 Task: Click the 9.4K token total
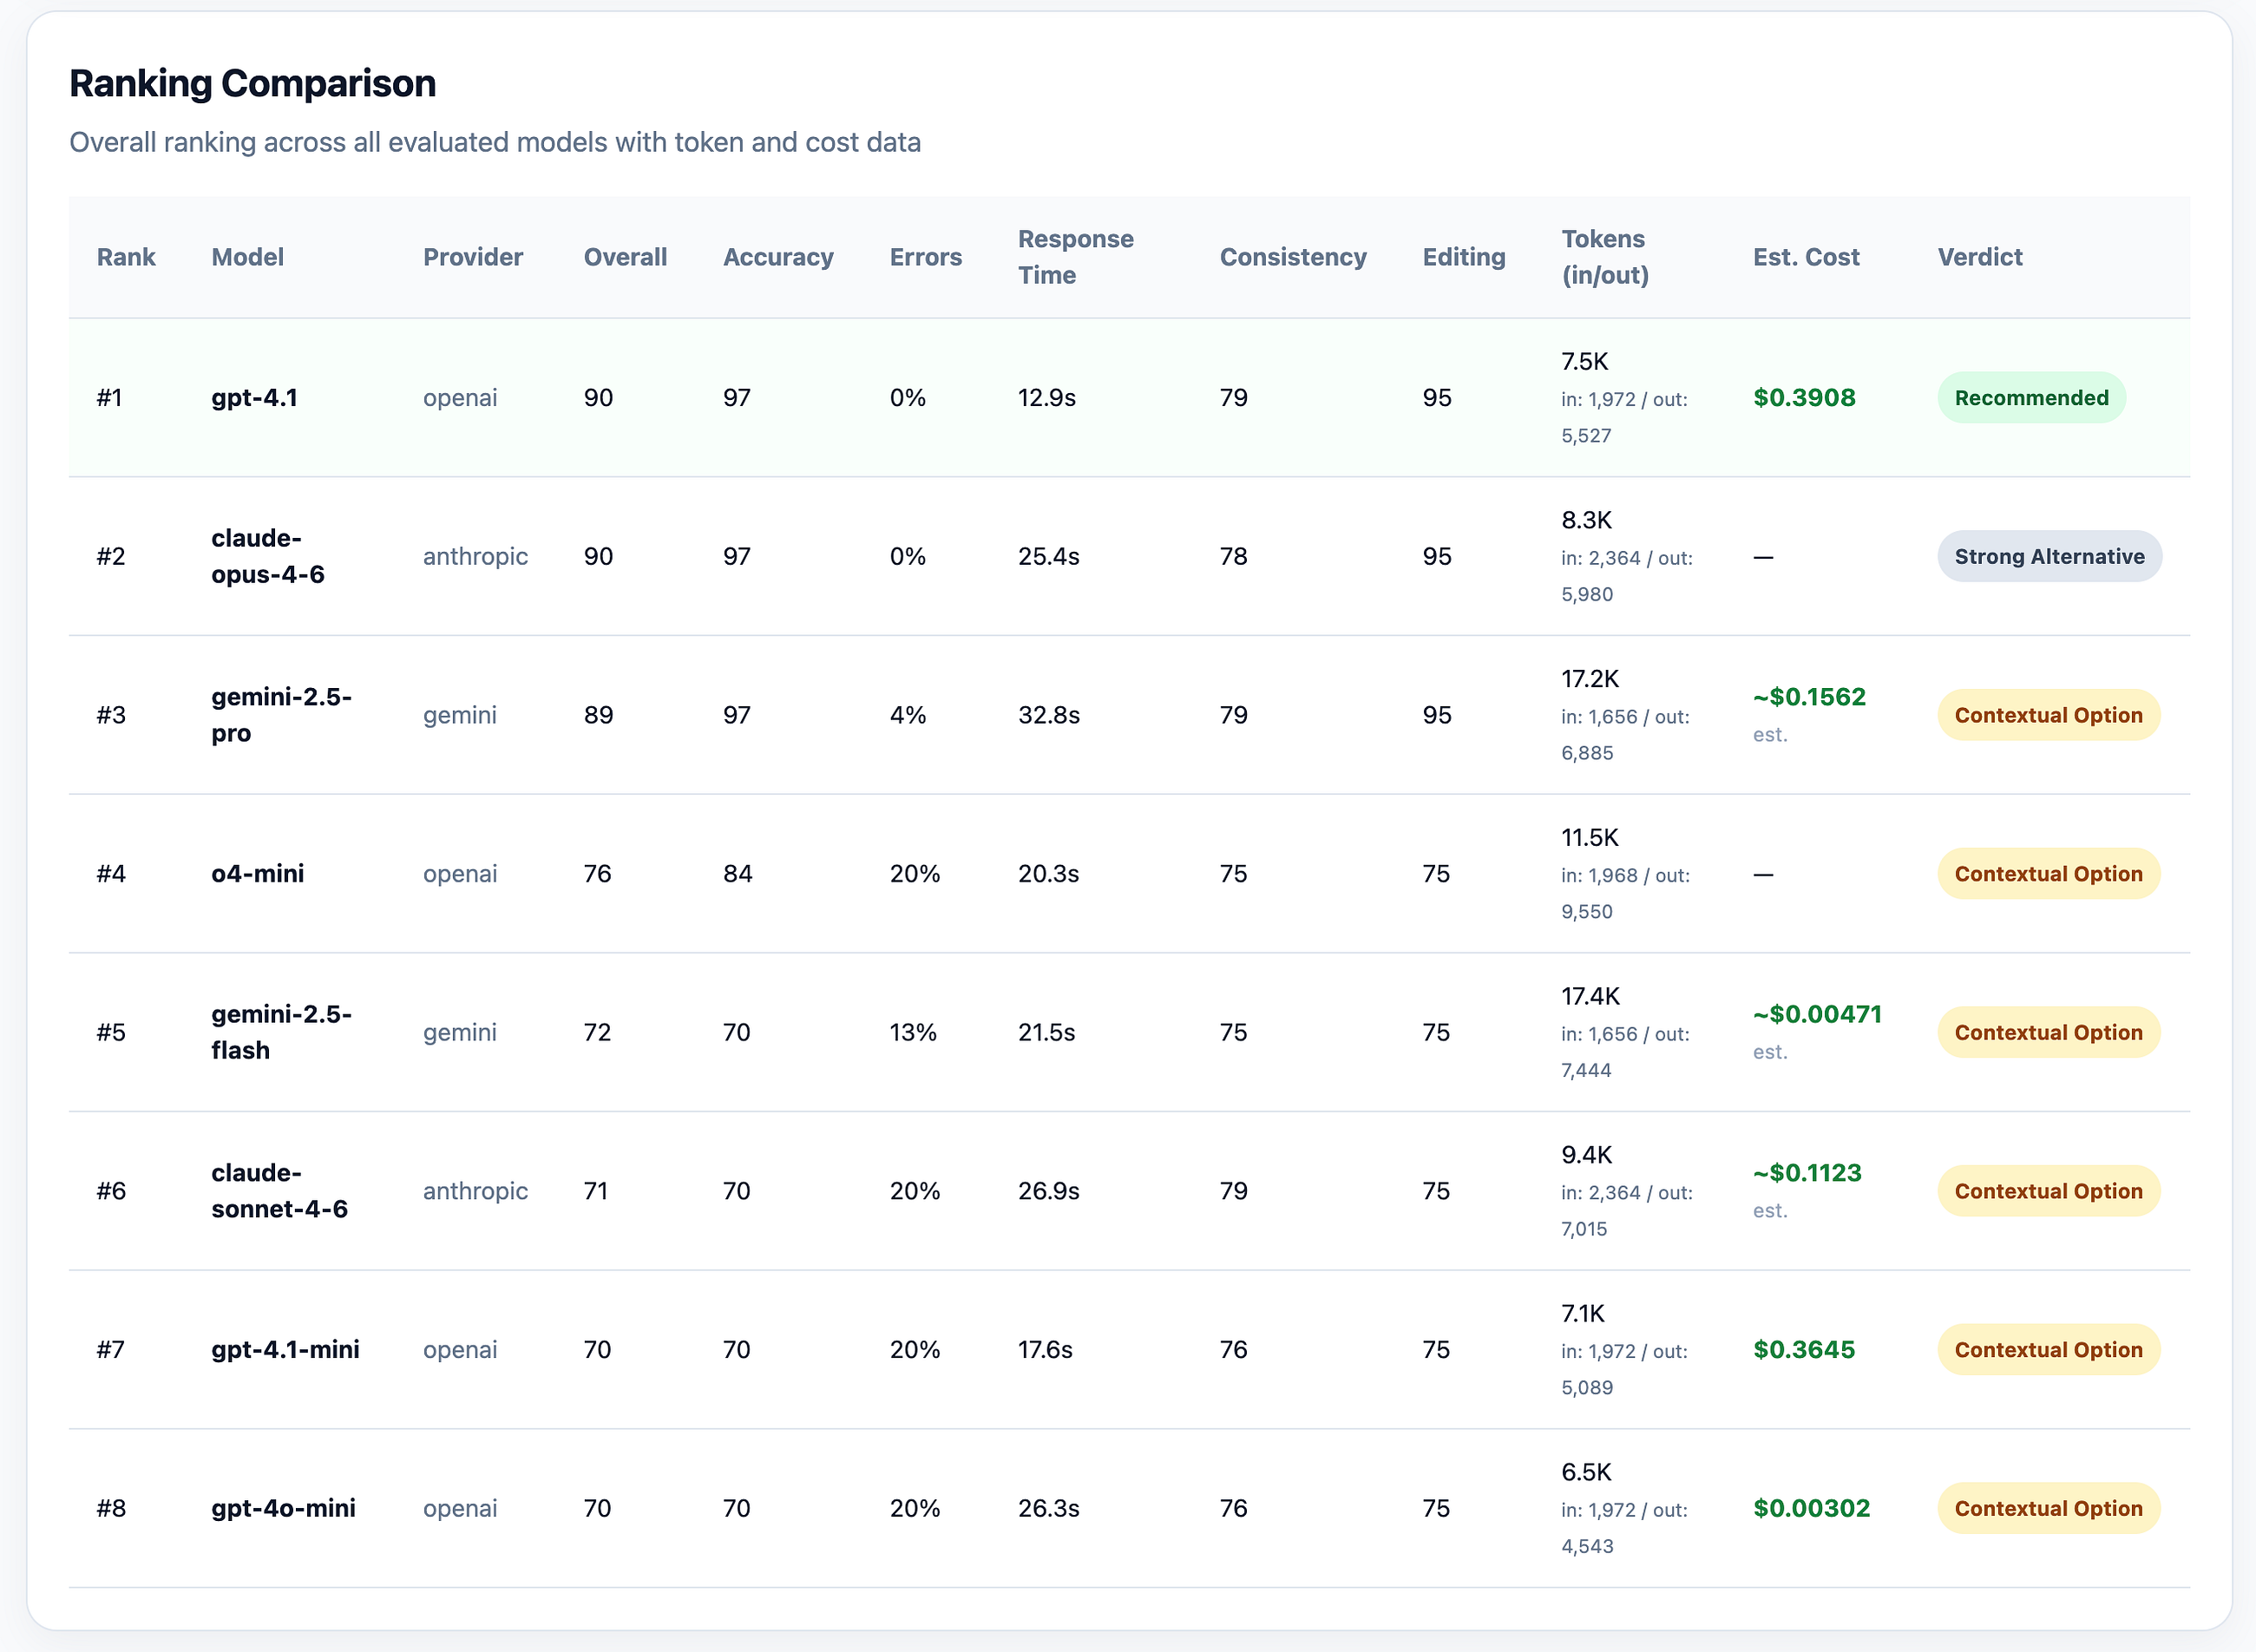pyautogui.click(x=1587, y=1155)
